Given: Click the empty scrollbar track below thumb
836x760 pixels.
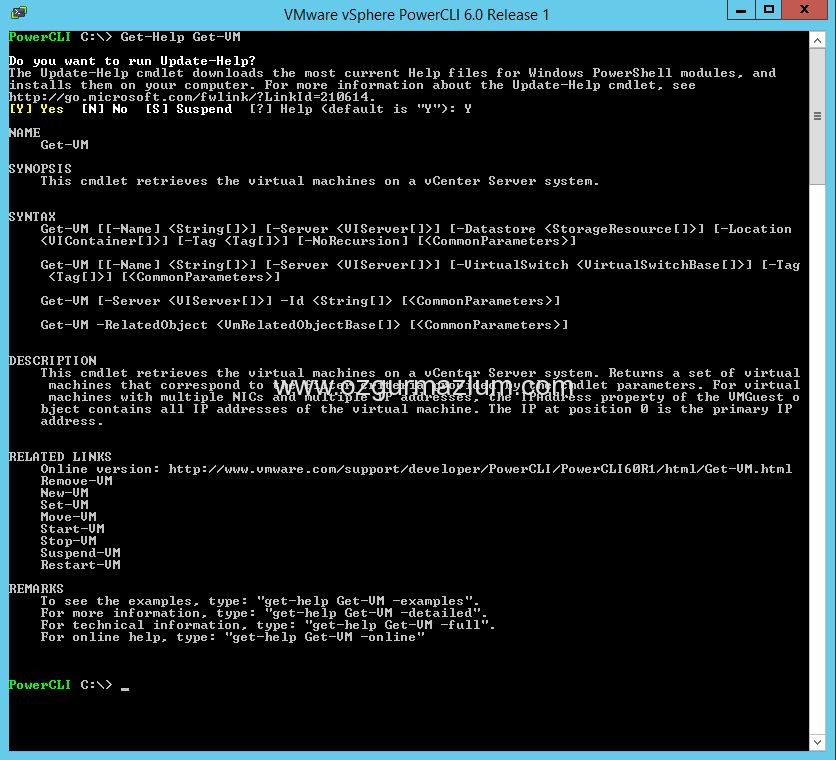Looking at the screenshot, I should (817, 459).
